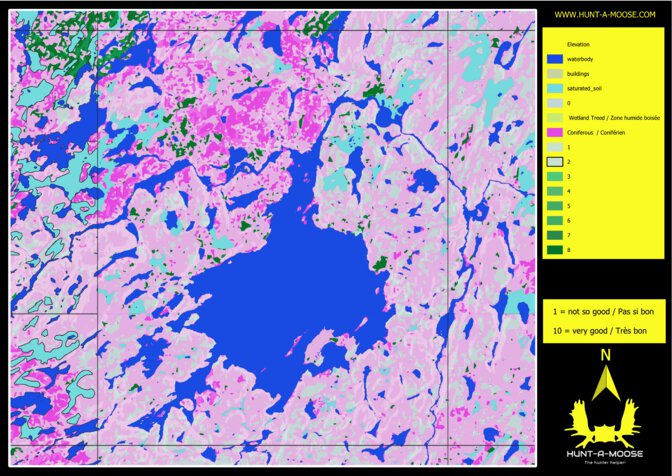Click the green swatch for class 3
The image size is (672, 476).
click(x=555, y=177)
